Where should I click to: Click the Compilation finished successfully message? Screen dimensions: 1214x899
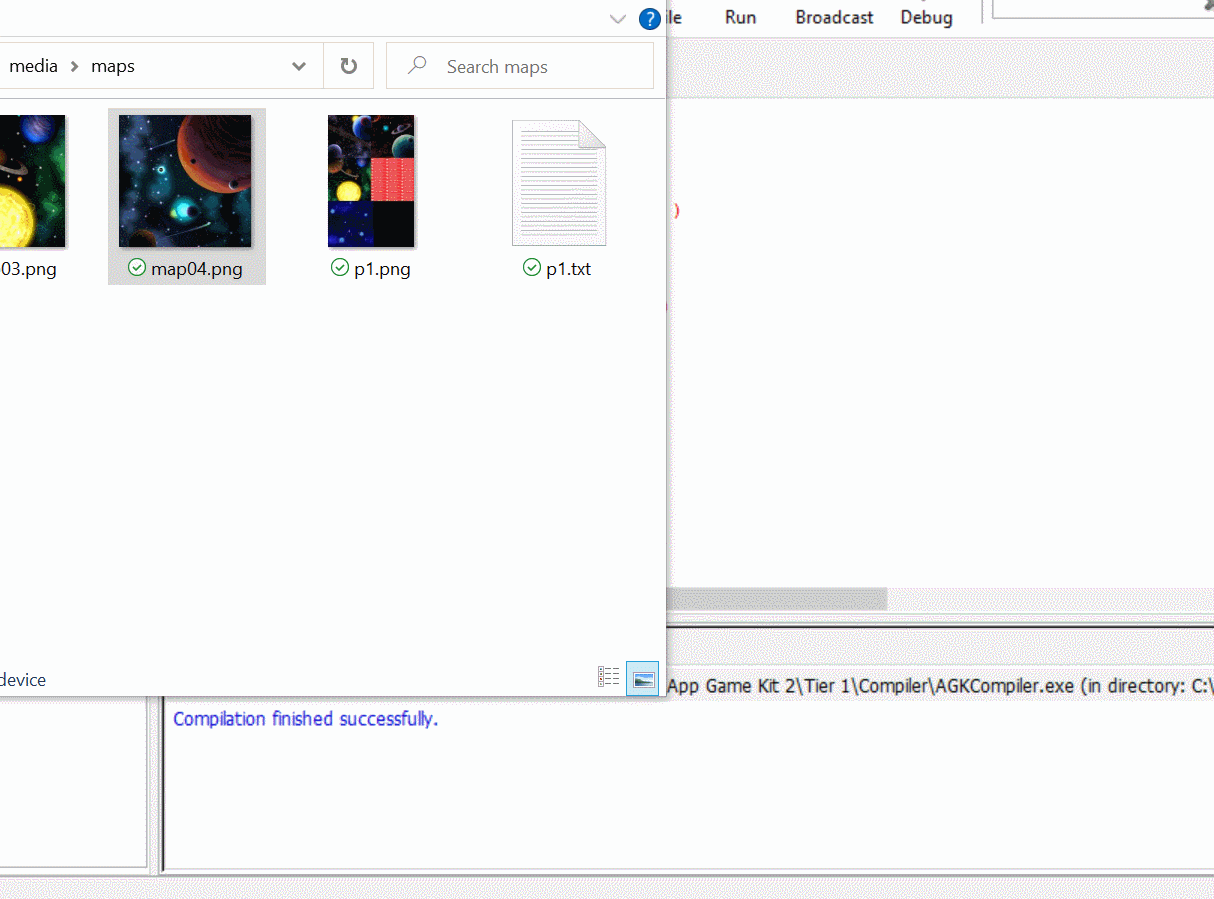pos(305,719)
